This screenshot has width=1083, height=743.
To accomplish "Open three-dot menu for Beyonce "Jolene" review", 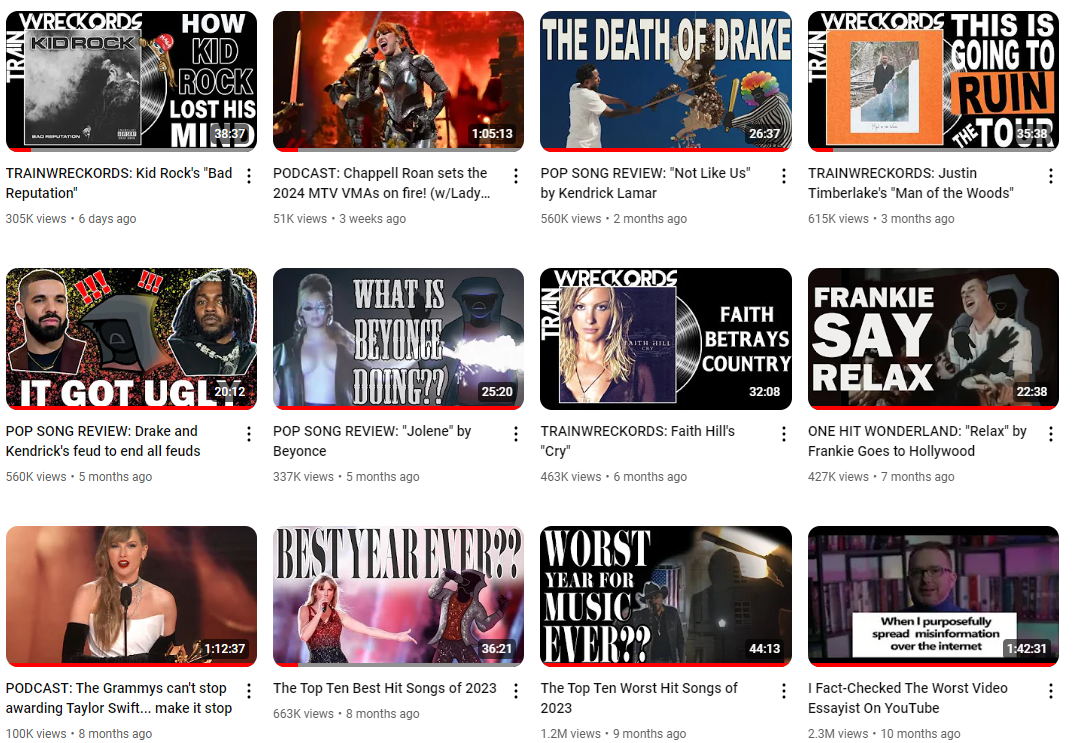I will coord(516,434).
